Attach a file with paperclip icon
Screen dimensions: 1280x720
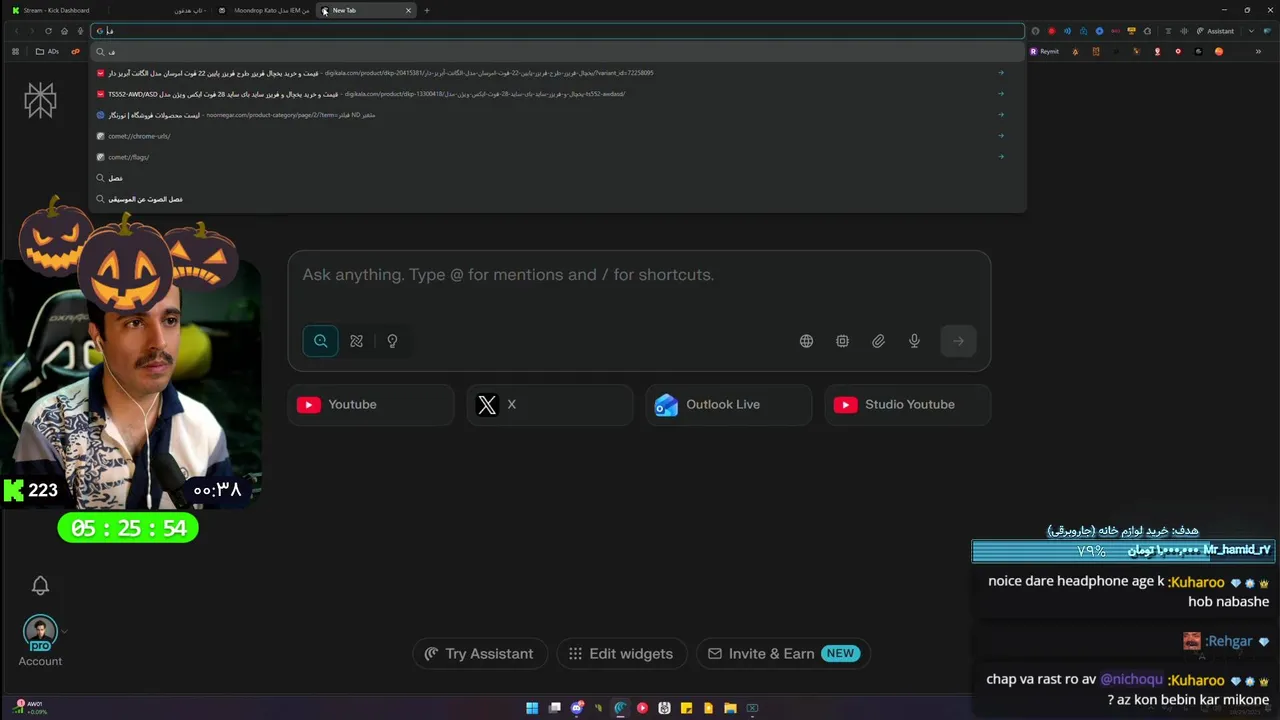point(878,341)
